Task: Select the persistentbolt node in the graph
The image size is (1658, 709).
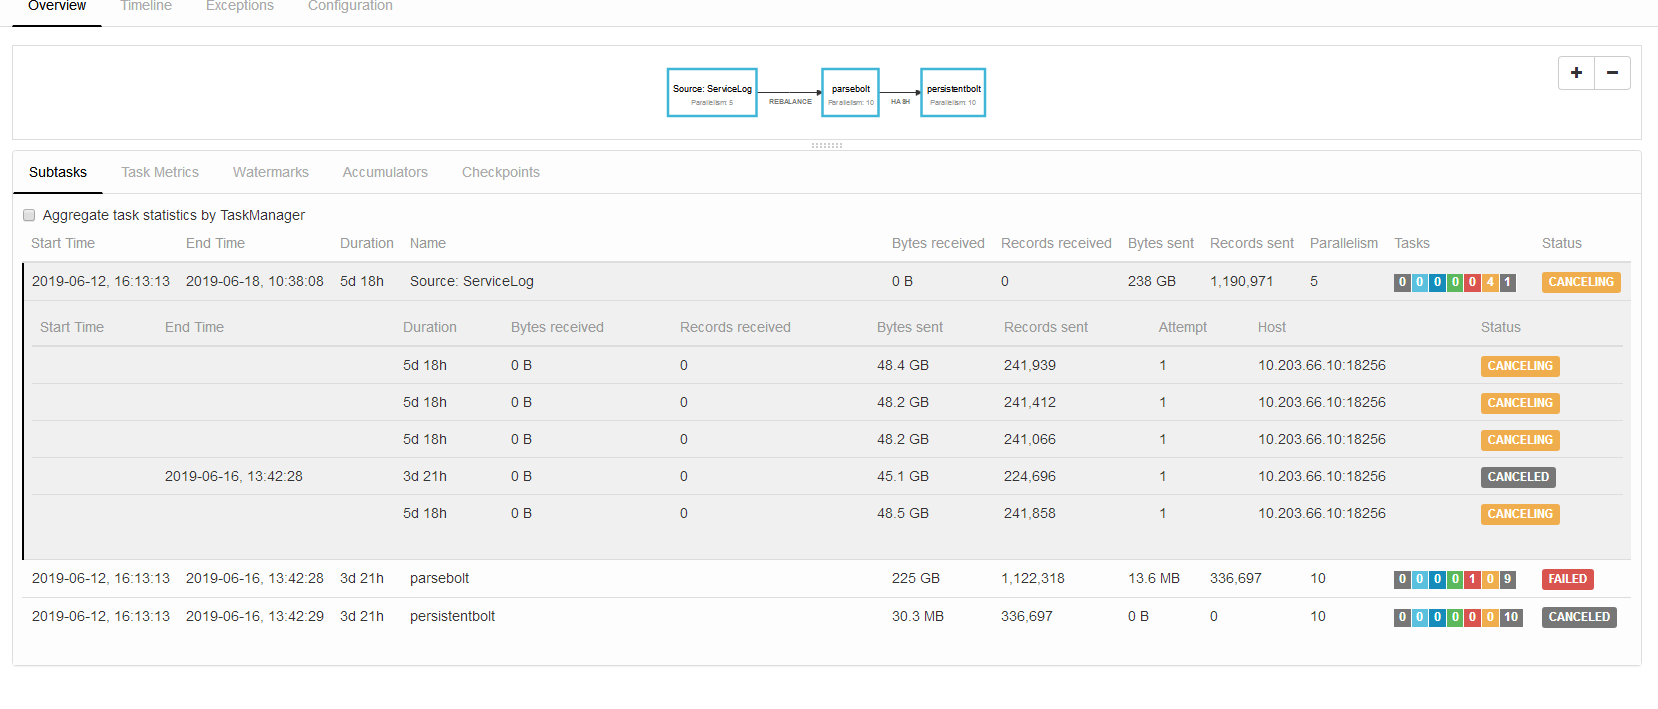Action: (x=953, y=92)
